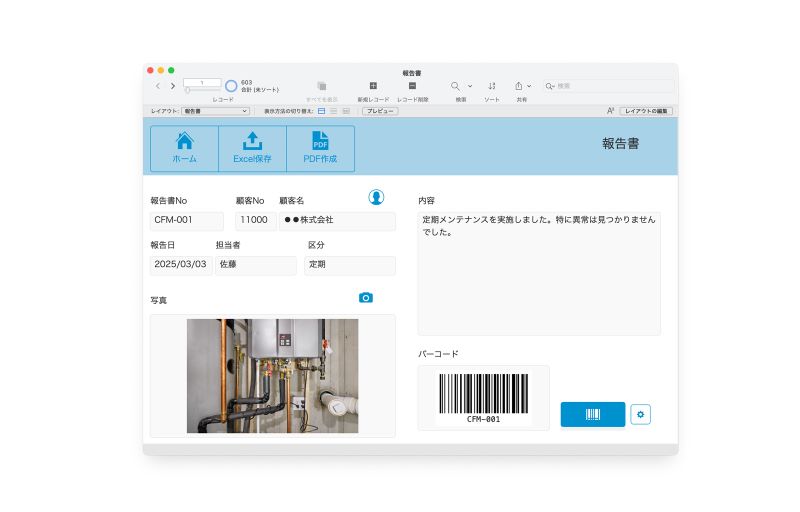Viewport: 800px width, 512px height.
Task: Switch to table view icon
Action: 346,111
